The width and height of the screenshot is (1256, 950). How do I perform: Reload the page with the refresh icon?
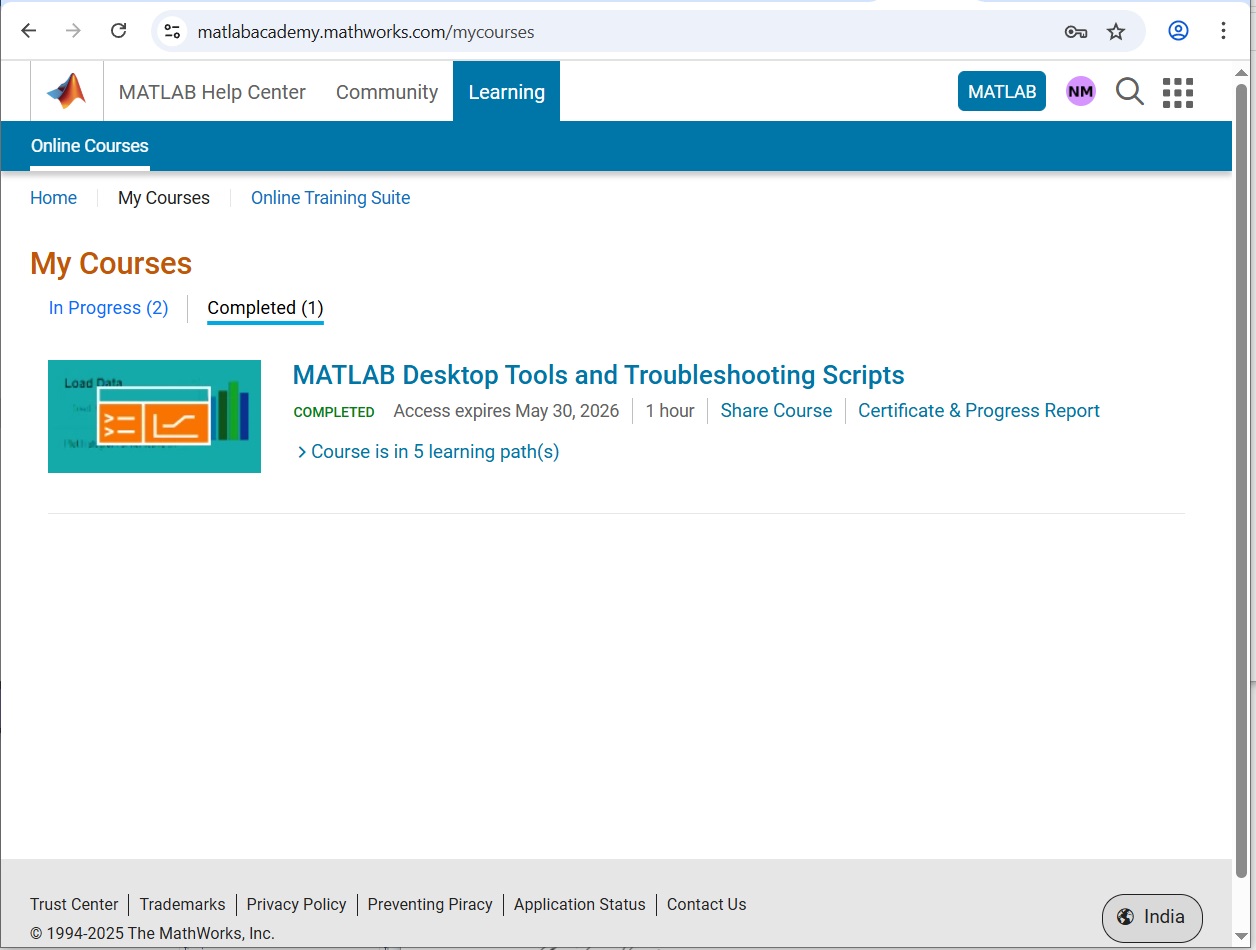[118, 31]
